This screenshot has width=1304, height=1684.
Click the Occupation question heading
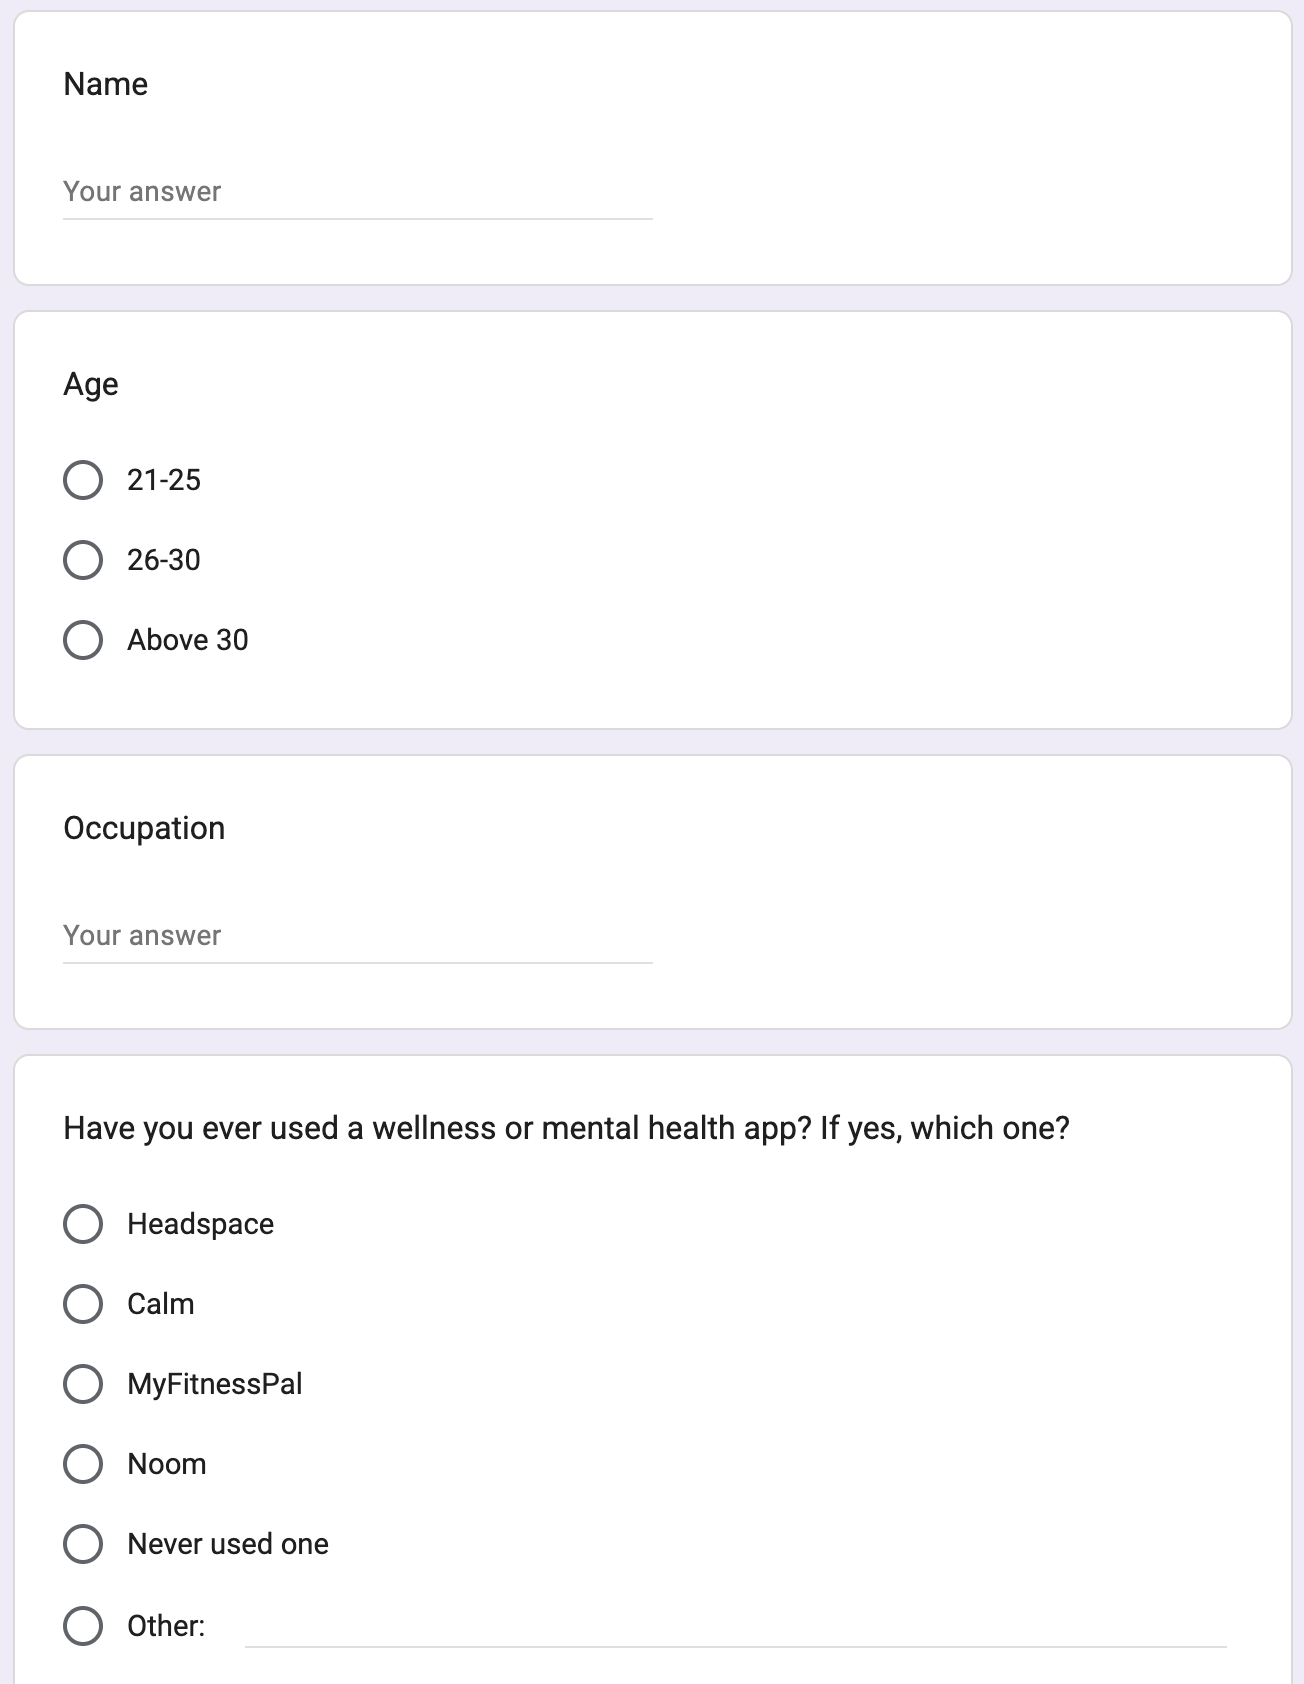[x=144, y=829]
